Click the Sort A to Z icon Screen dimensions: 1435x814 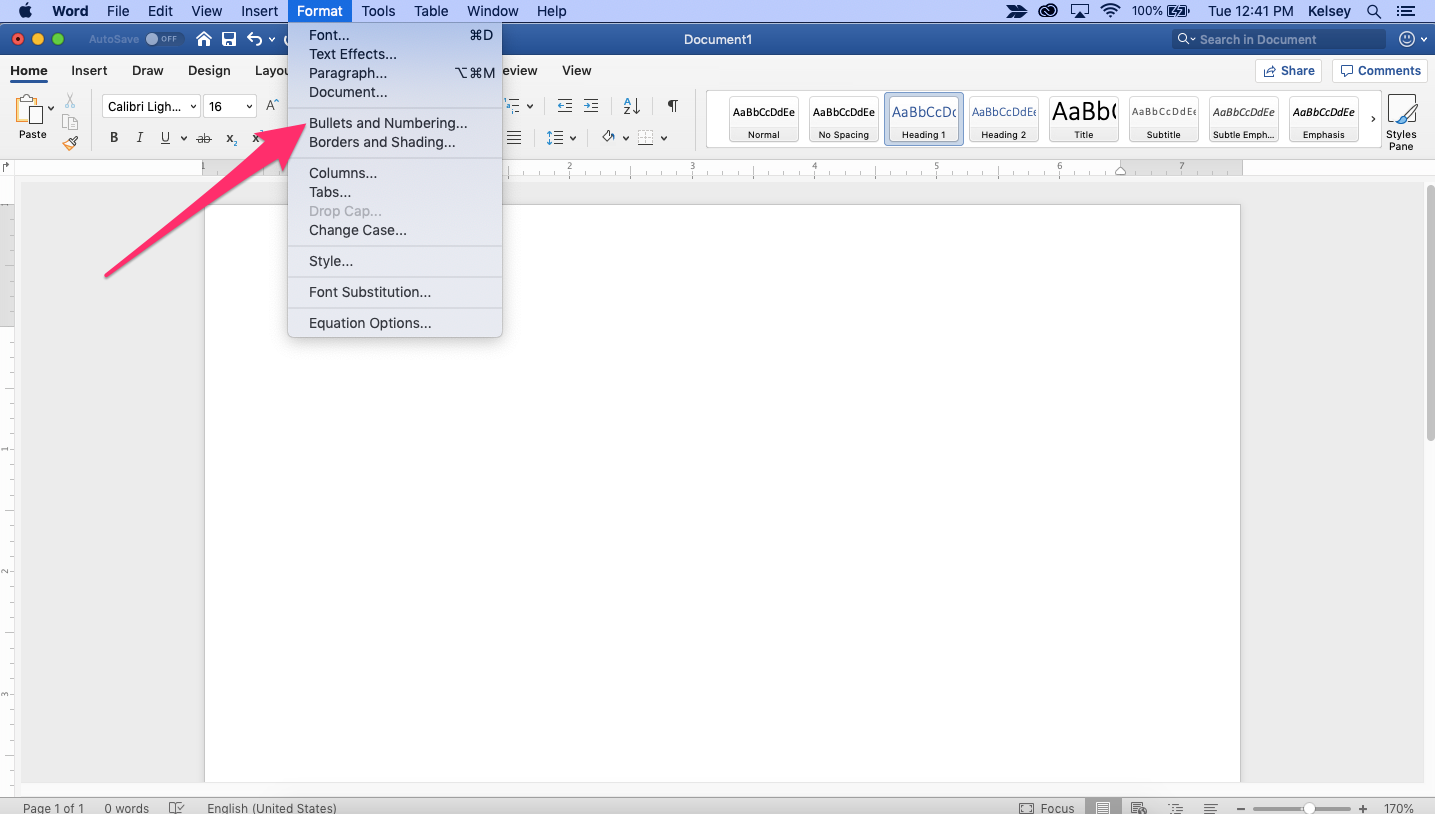(x=632, y=106)
